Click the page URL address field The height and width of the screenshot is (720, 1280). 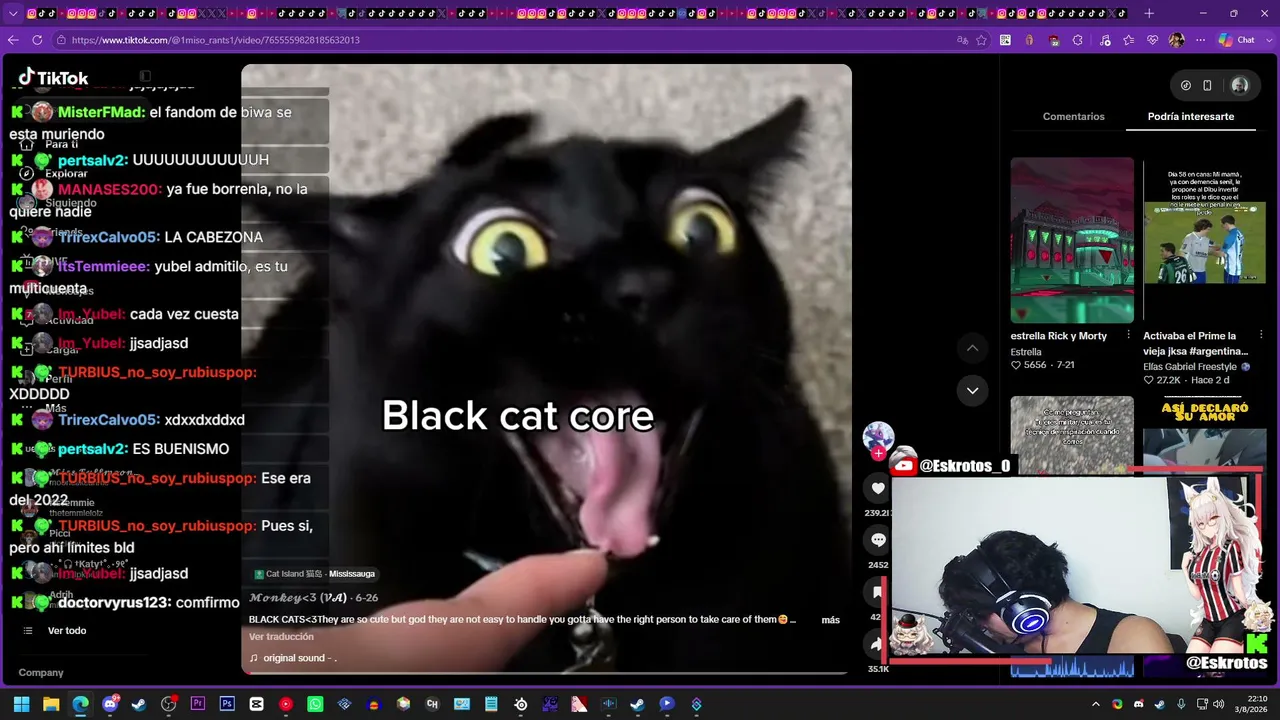pos(500,40)
